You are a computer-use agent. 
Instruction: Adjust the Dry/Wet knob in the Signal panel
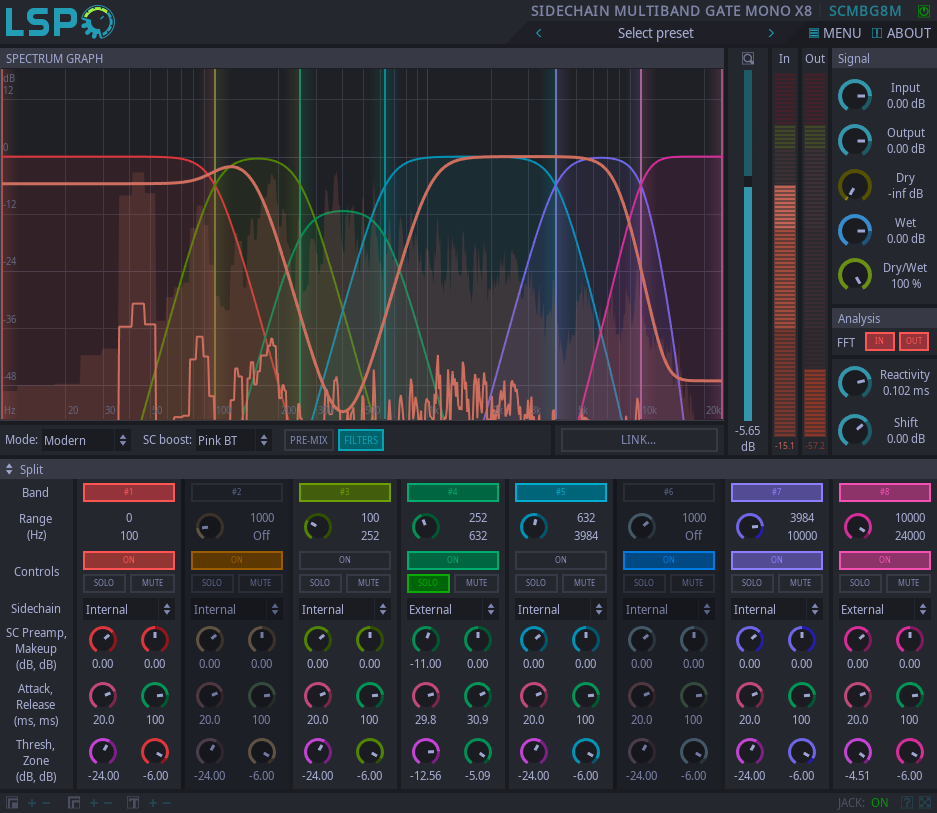(x=855, y=274)
